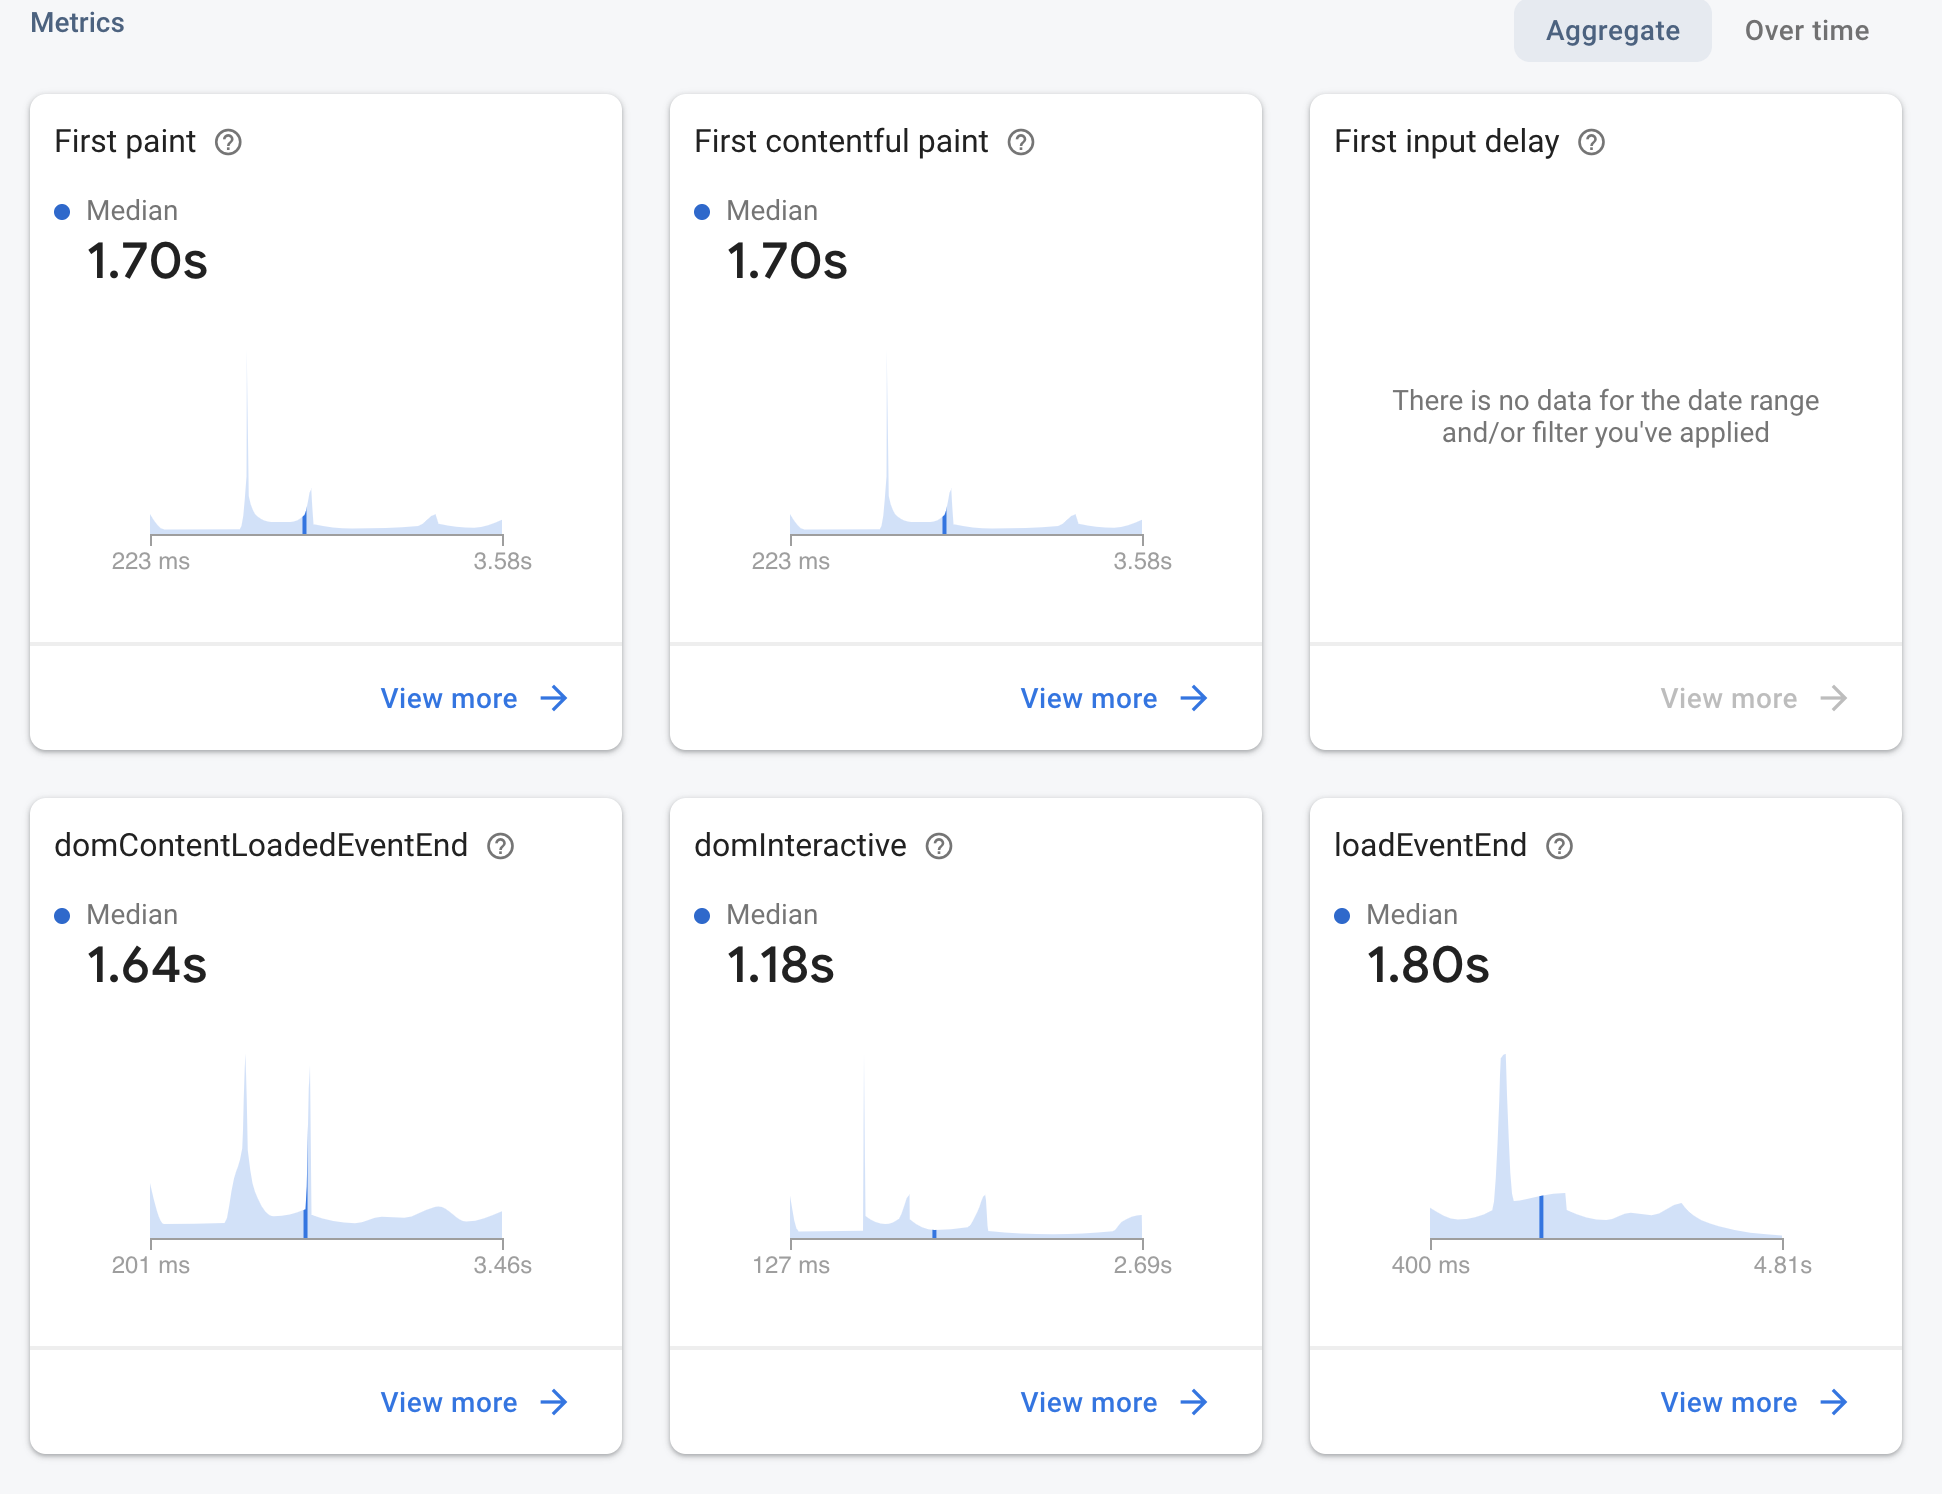Click the 1.64s median value
Screen dimensions: 1942x1494
tap(147, 965)
